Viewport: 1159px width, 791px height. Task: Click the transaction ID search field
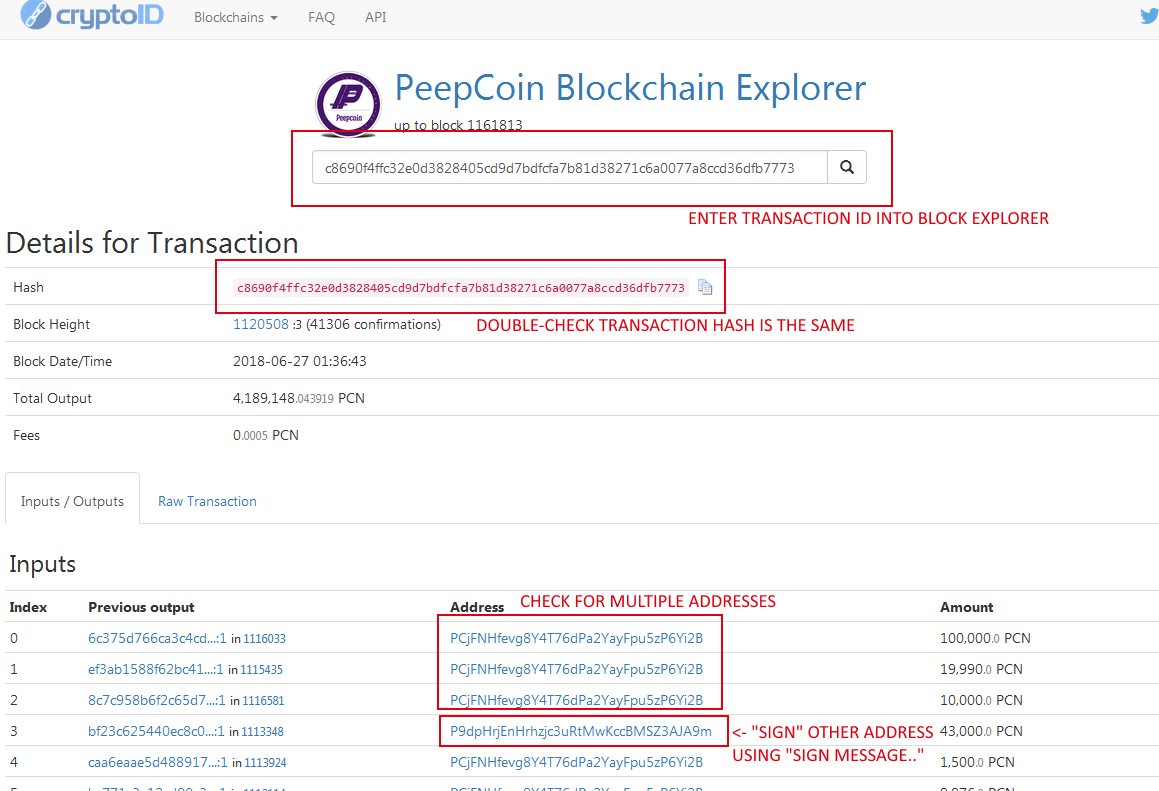point(570,167)
